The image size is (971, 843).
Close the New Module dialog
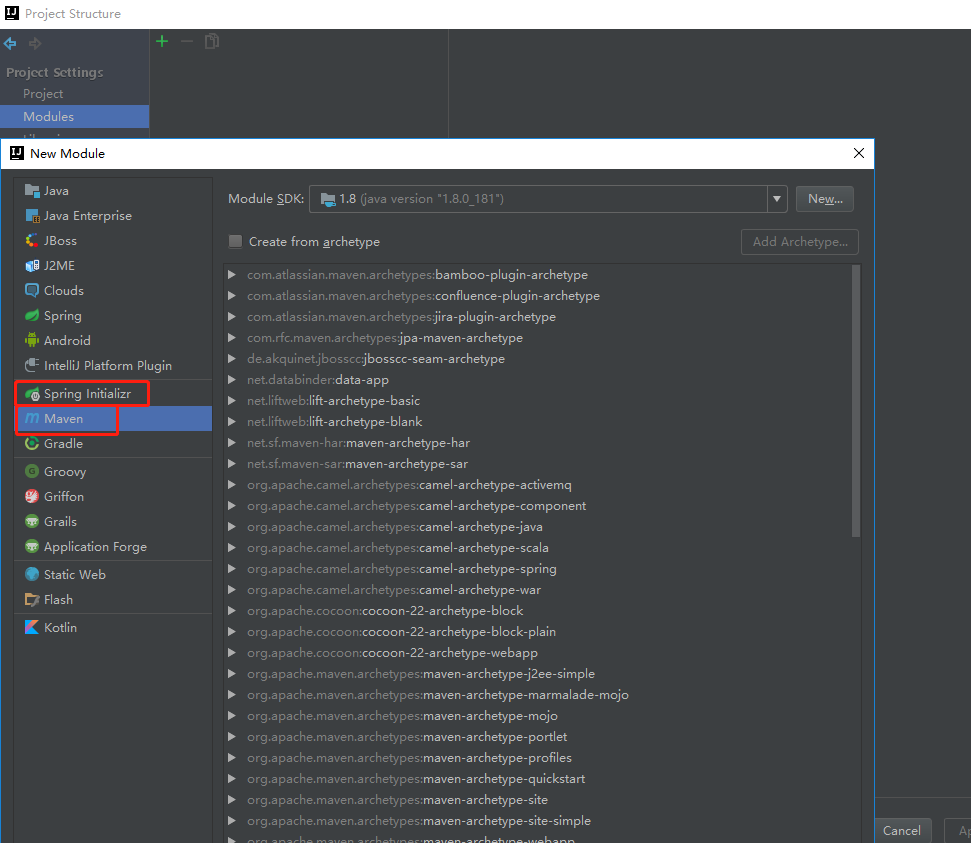click(859, 153)
